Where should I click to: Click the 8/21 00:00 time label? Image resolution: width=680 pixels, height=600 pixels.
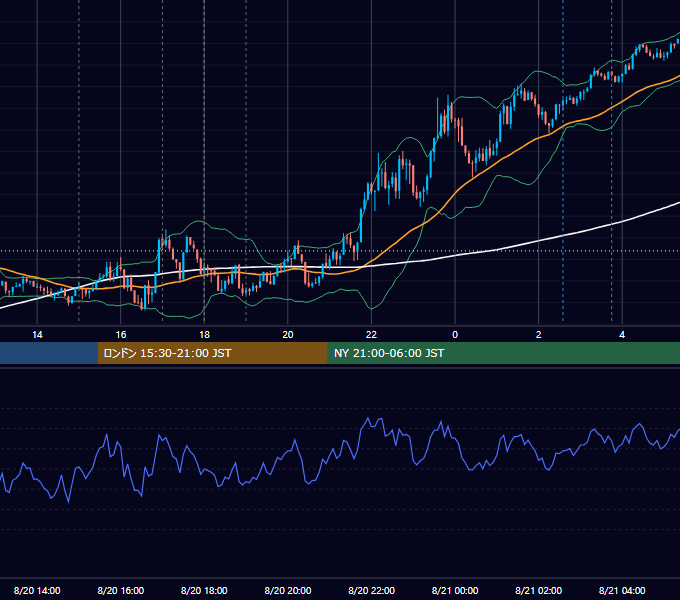[x=455, y=590]
